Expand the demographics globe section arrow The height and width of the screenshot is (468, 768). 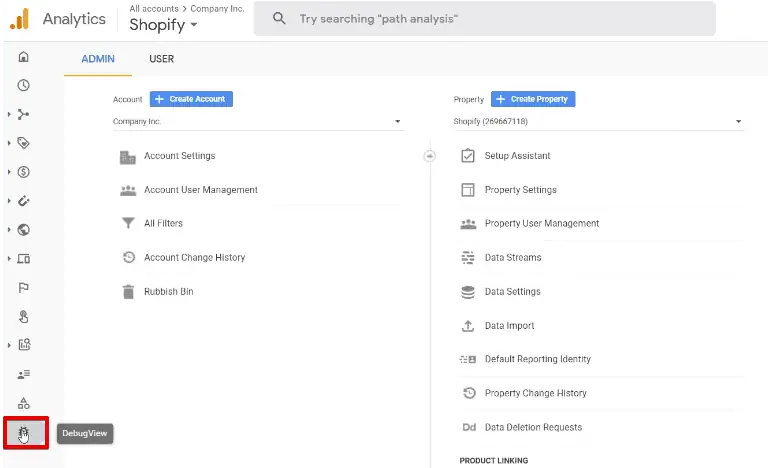(9, 230)
